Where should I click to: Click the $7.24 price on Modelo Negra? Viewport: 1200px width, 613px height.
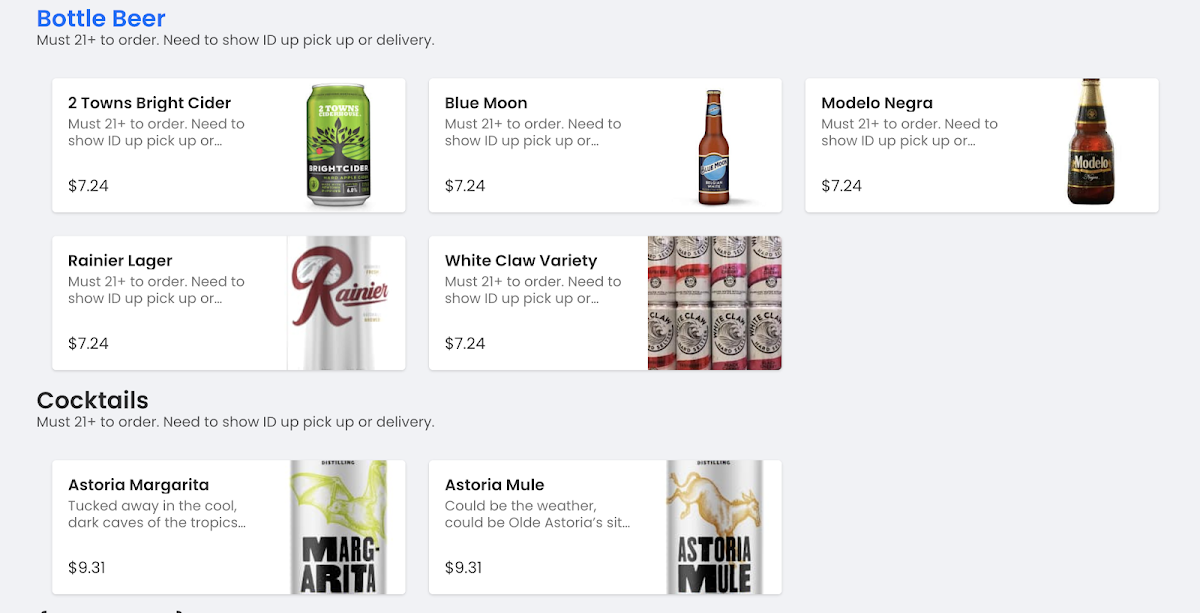click(841, 186)
